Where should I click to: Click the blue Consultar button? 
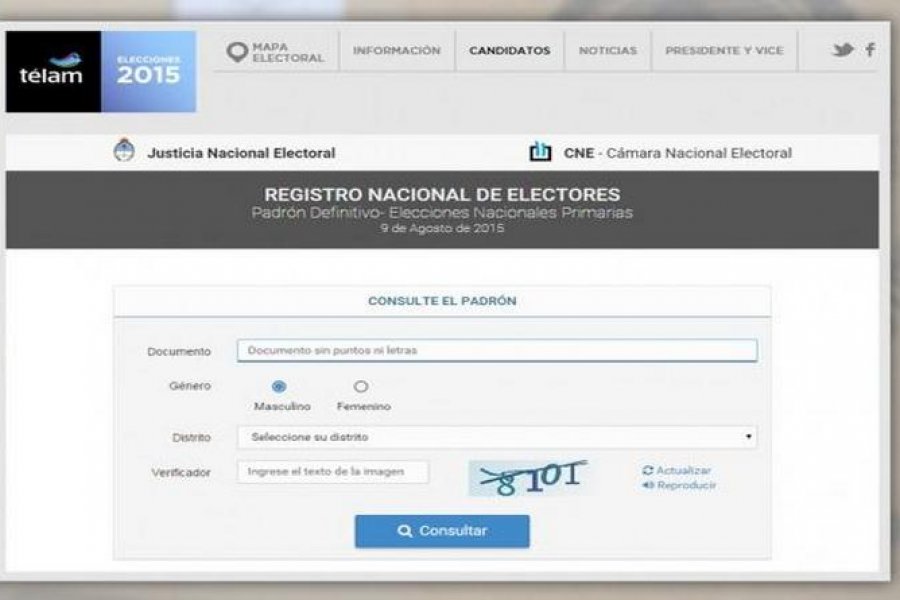coord(442,531)
